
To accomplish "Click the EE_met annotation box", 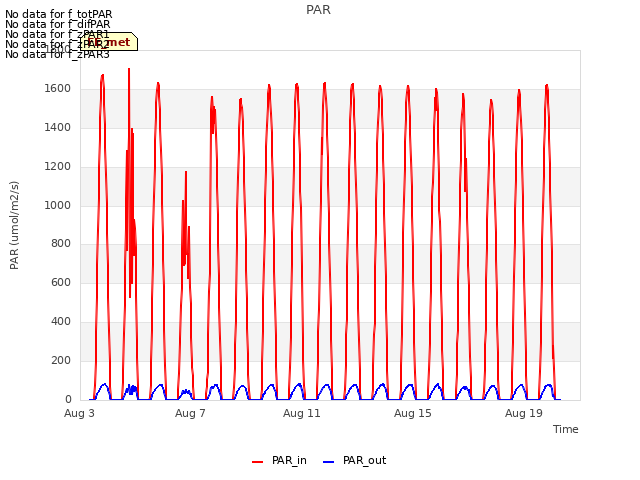I will [109, 42].
